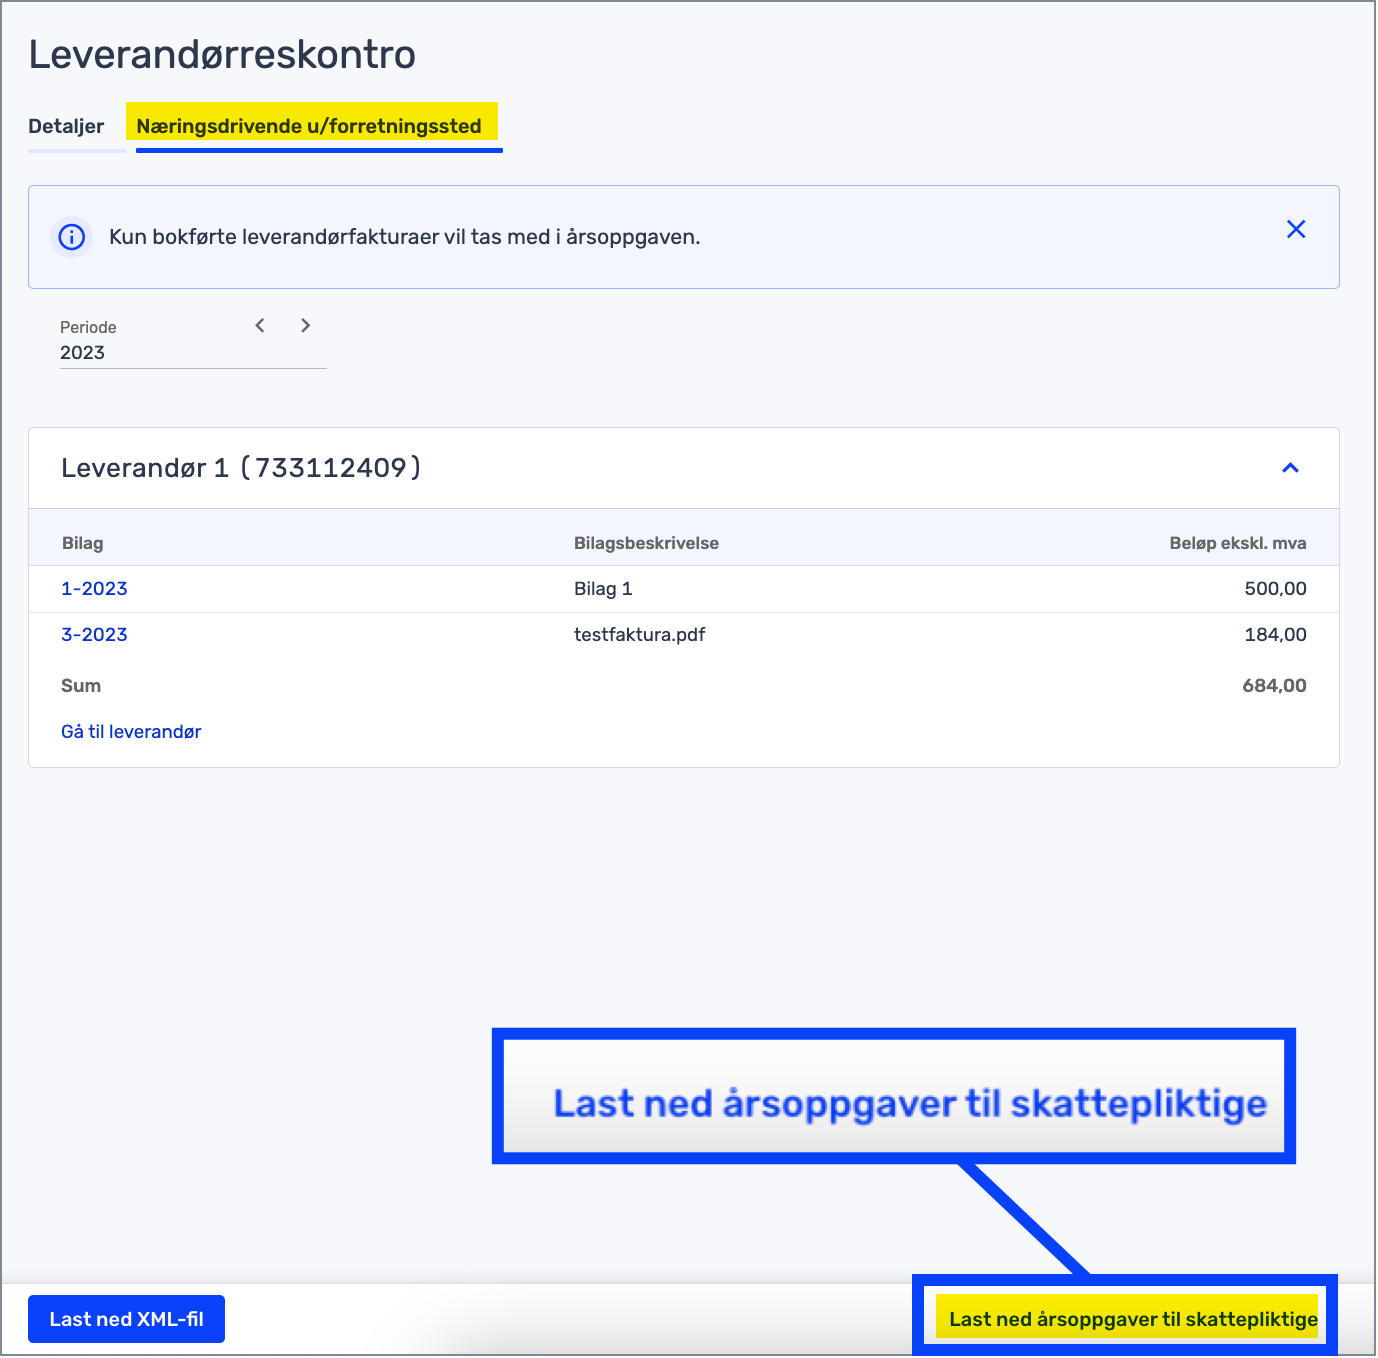The image size is (1378, 1358).
Task: Click the info icon on the banner
Action: point(71,237)
